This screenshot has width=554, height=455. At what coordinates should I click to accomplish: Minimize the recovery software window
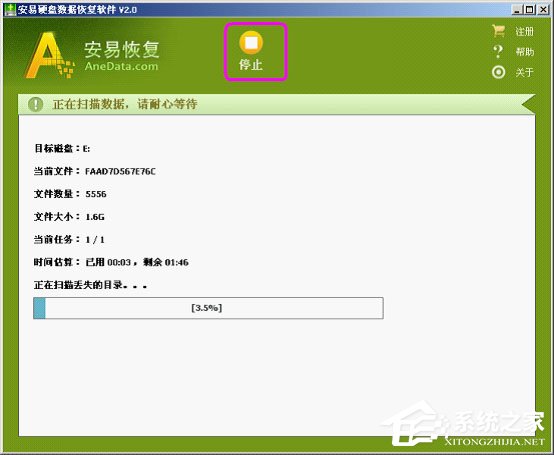518,10
